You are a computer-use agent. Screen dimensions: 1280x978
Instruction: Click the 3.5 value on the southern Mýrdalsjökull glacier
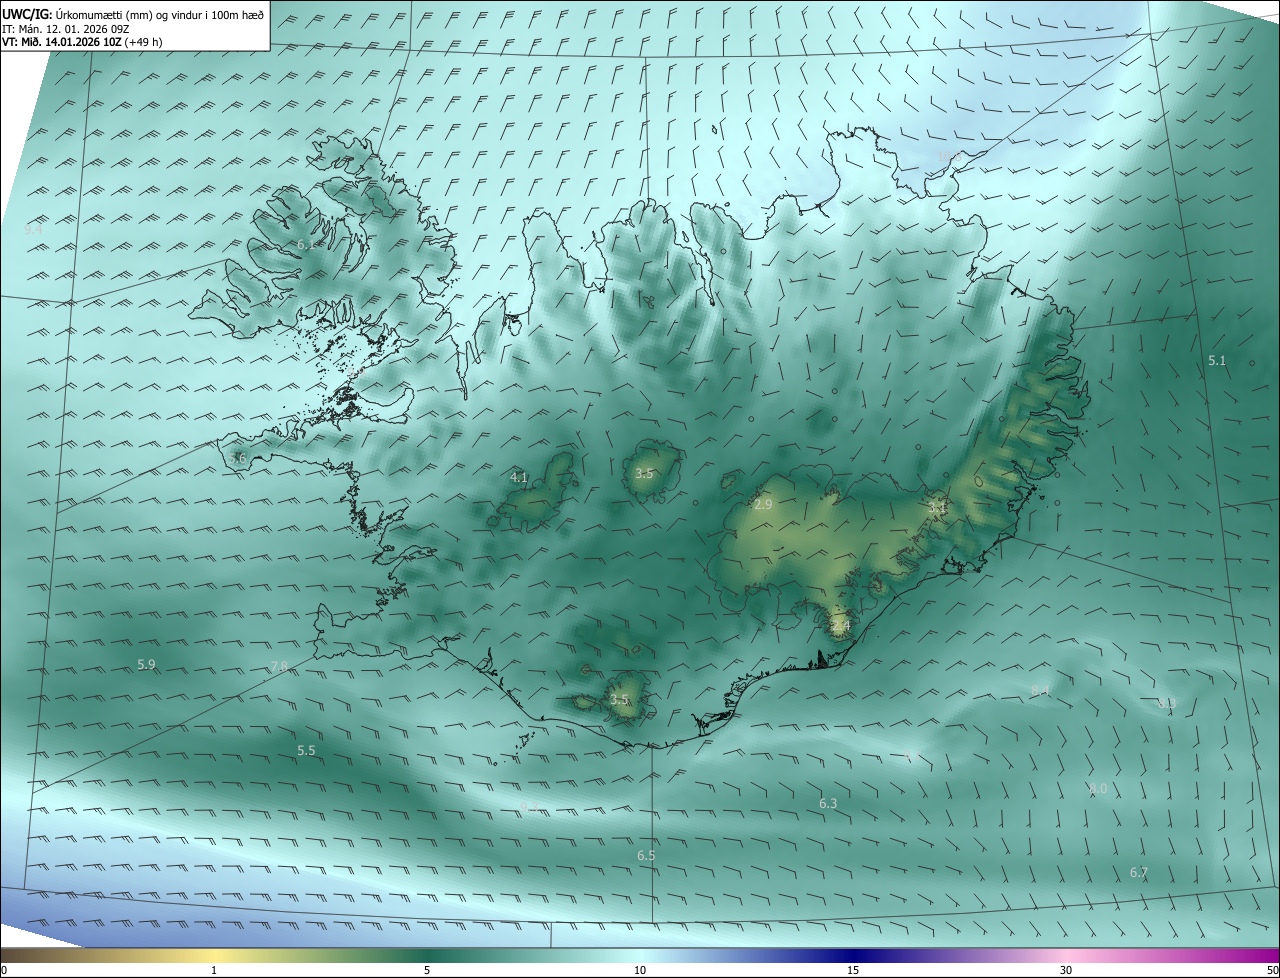pyautogui.click(x=620, y=700)
